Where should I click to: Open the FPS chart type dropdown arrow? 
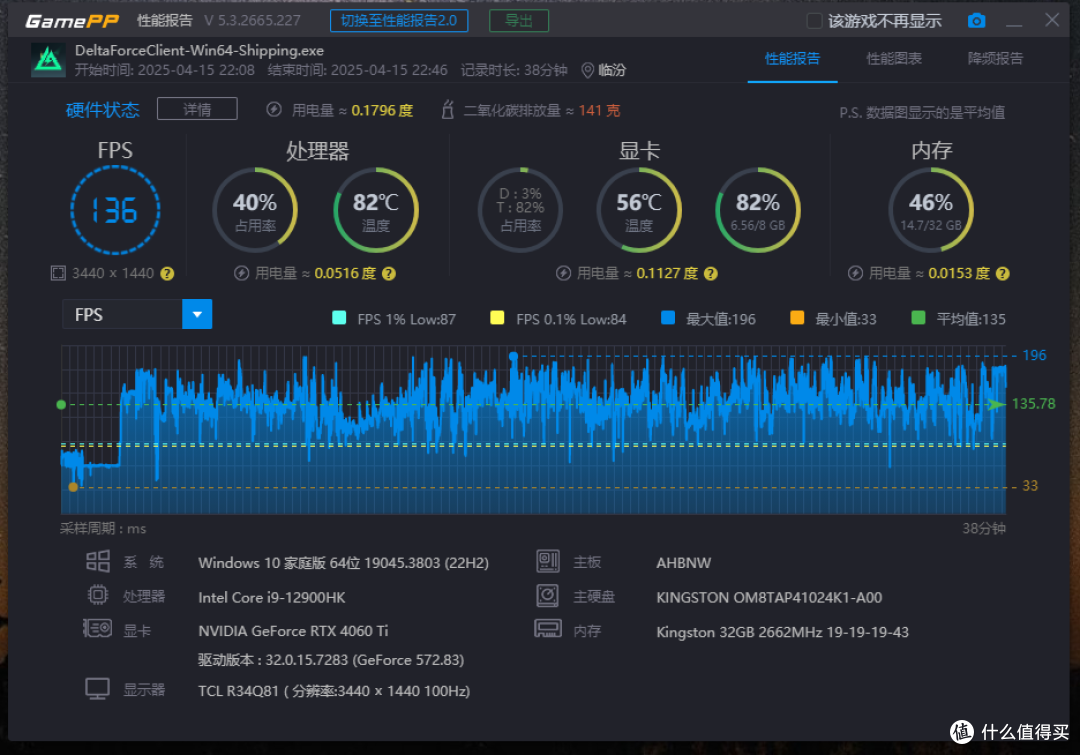197,314
